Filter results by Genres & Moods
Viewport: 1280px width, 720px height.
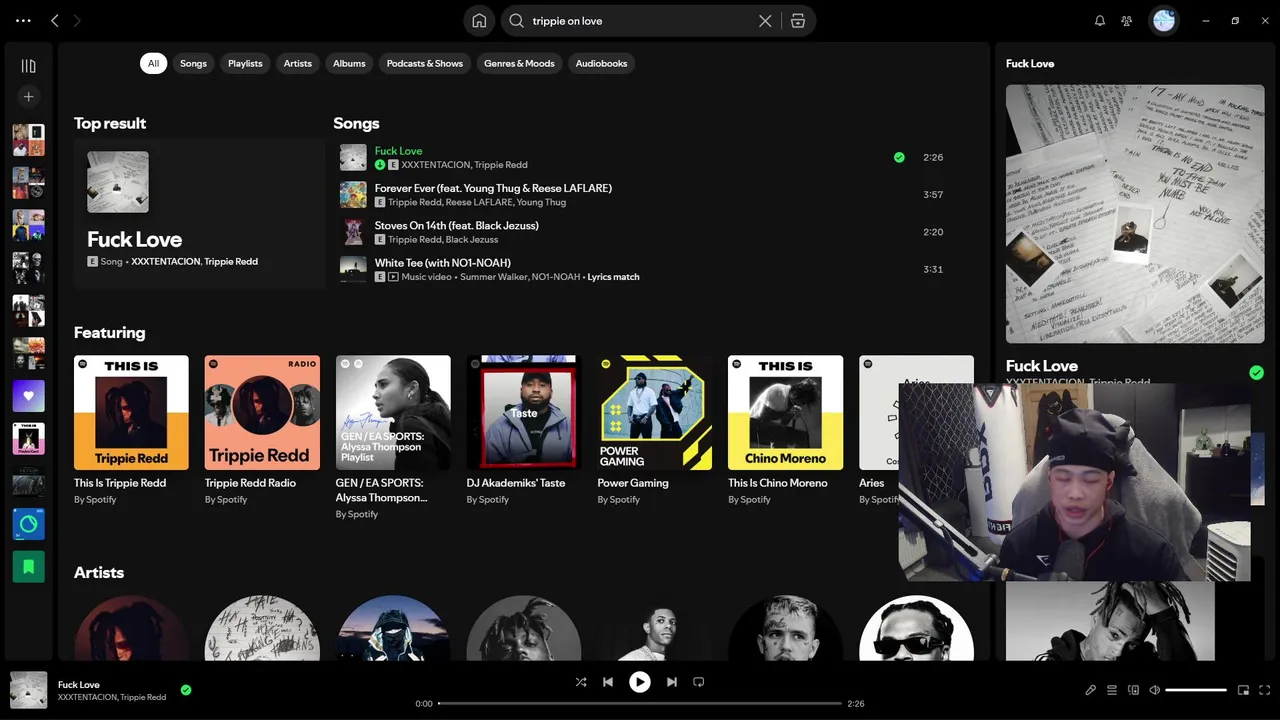(519, 63)
